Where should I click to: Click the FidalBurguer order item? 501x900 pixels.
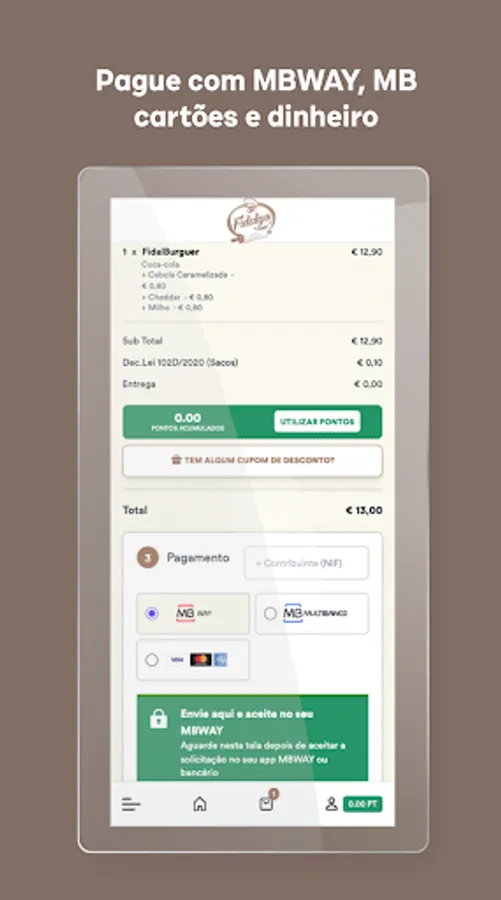[x=170, y=251]
